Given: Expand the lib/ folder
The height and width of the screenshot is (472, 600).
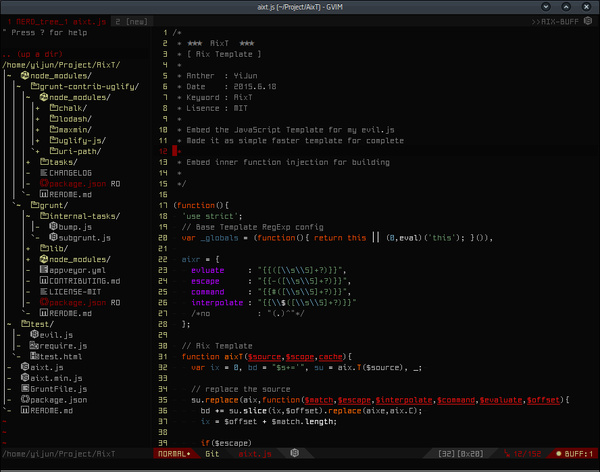Looking at the screenshot, I should 28,248.
